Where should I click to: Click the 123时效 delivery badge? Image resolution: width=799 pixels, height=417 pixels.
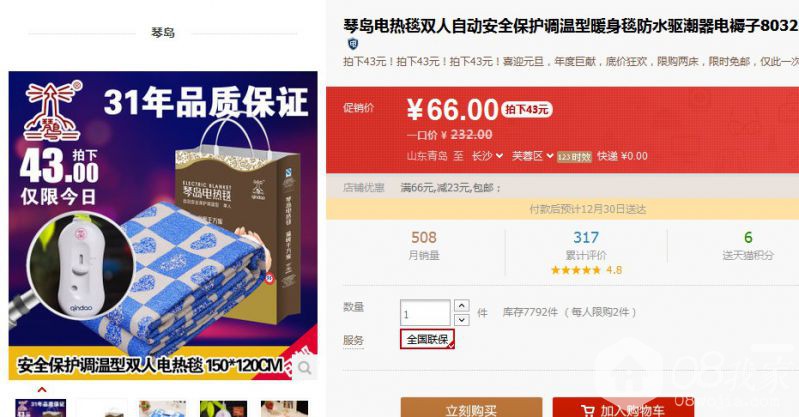click(574, 157)
